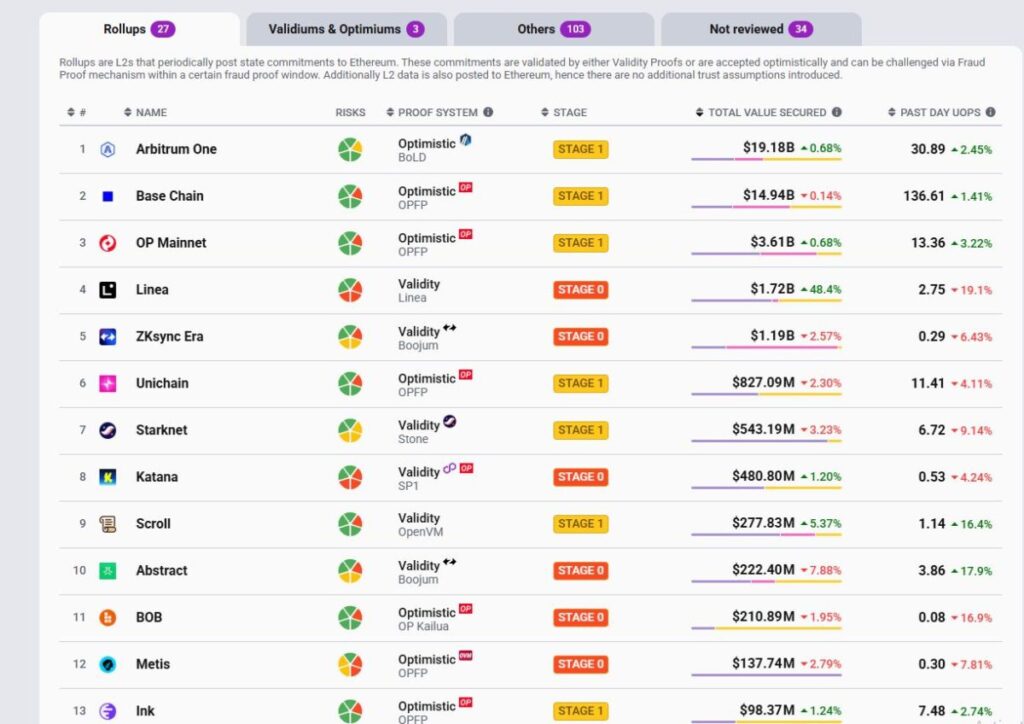Viewport: 1024px width, 724px height.
Task: Open the OP Mainnet project link
Action: tap(171, 243)
